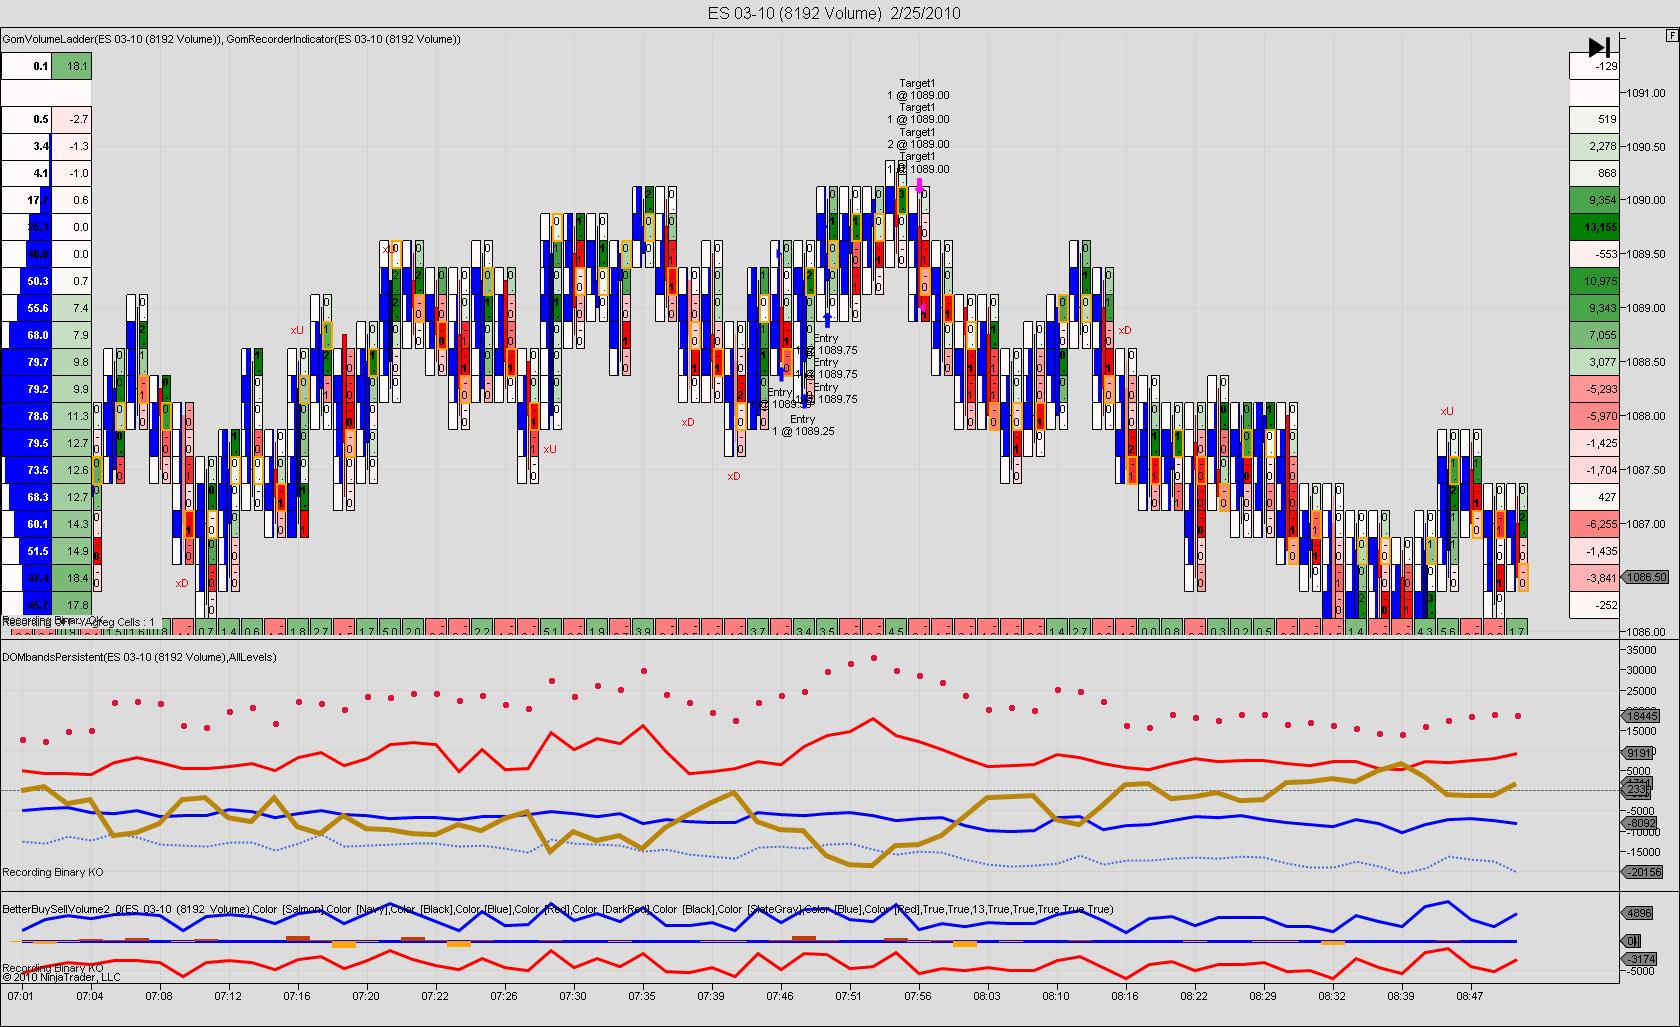Click the small F button in the corner
Image resolution: width=1680 pixels, height=1027 pixels.
coord(1672,35)
